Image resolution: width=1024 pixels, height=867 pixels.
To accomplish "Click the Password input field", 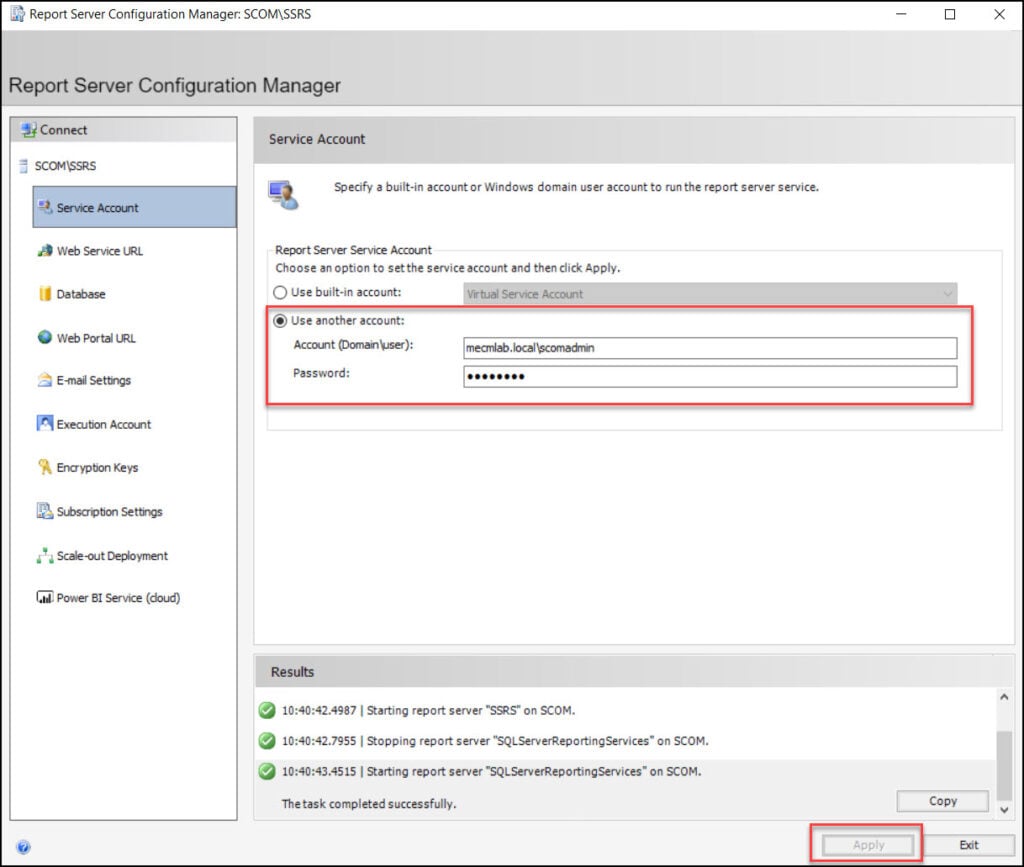I will coord(710,376).
